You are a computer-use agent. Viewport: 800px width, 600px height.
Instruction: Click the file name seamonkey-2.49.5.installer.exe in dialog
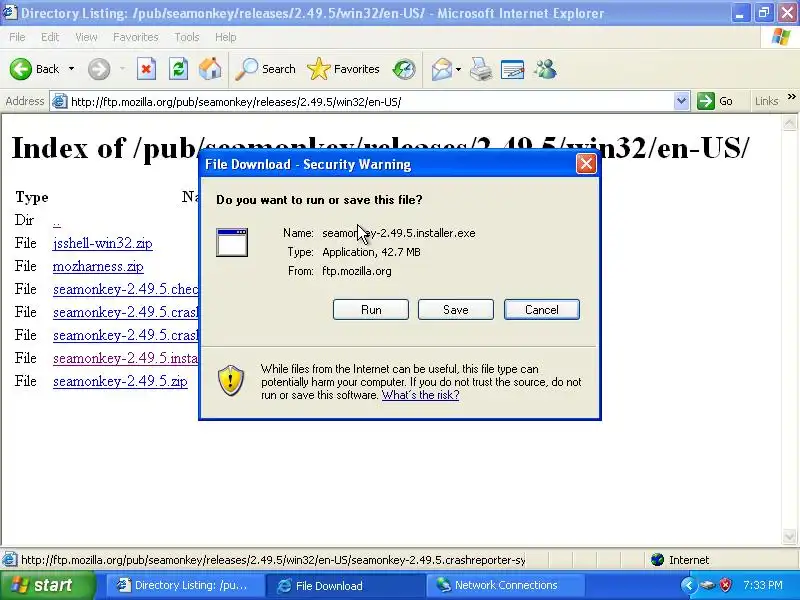(399, 233)
